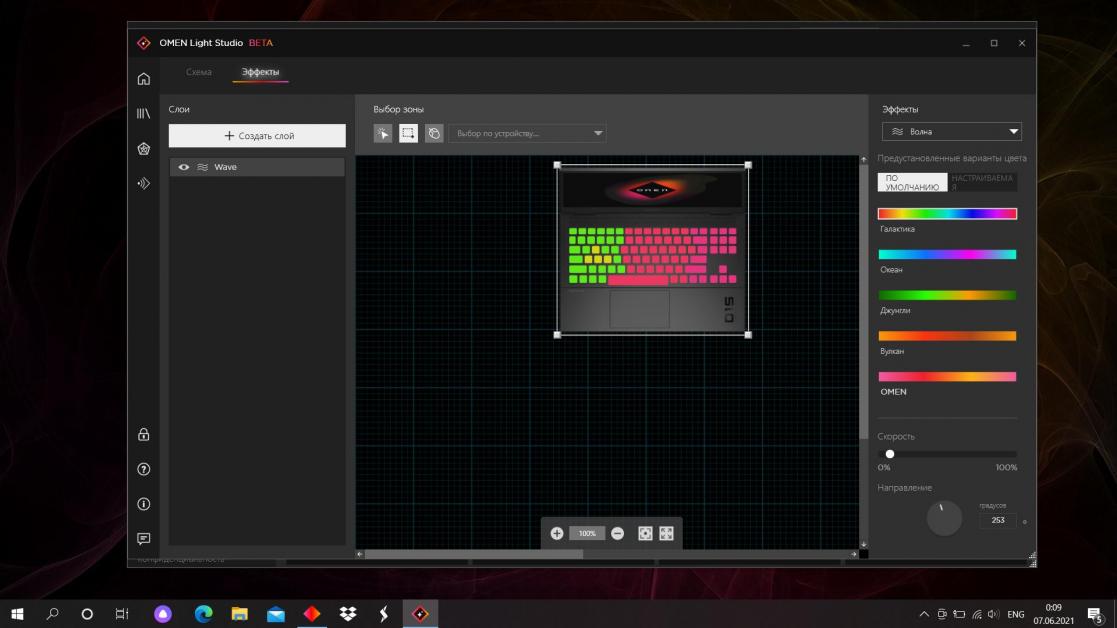Image resolution: width=1117 pixels, height=628 pixels.
Task: Zoom in with the plus icon
Action: (557, 533)
